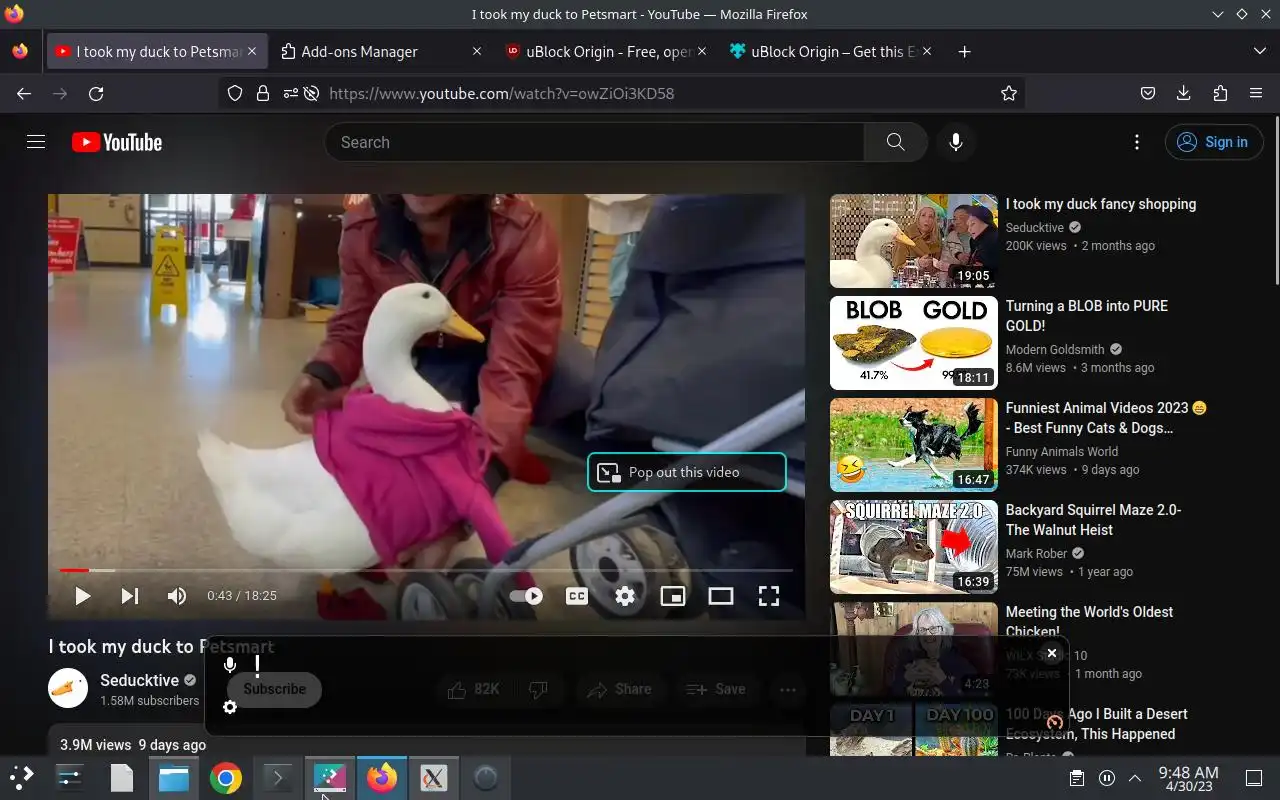The image size is (1280, 800).
Task: Open the Firefox application menu
Action: (1256, 93)
